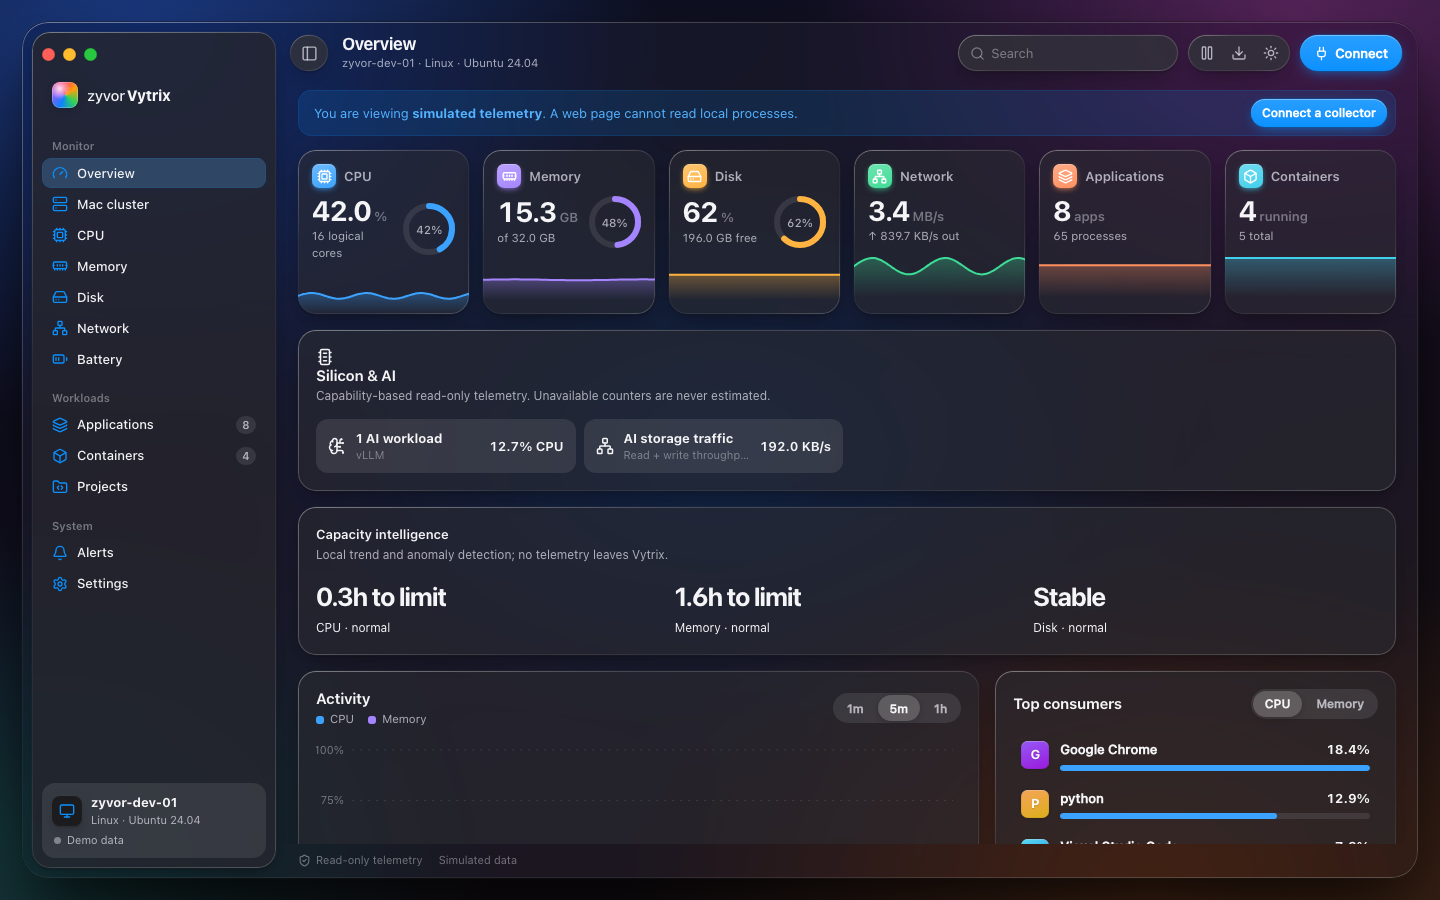
Task: Switch Top consumers to Memory
Action: coord(1340,704)
